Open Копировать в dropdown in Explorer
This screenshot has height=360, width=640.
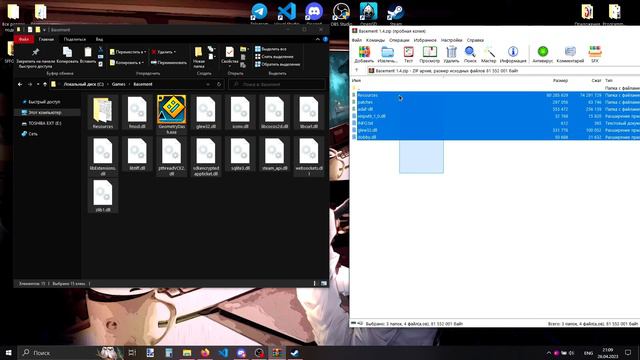click(126, 62)
